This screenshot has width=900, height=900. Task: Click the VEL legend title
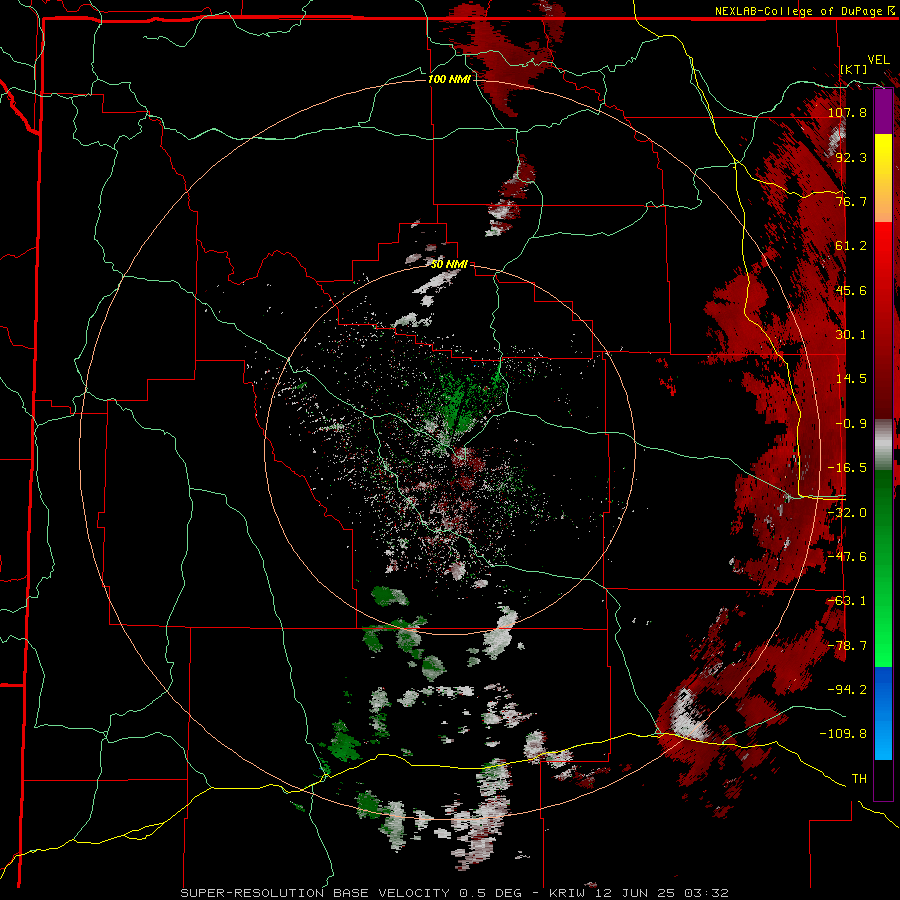(878, 60)
